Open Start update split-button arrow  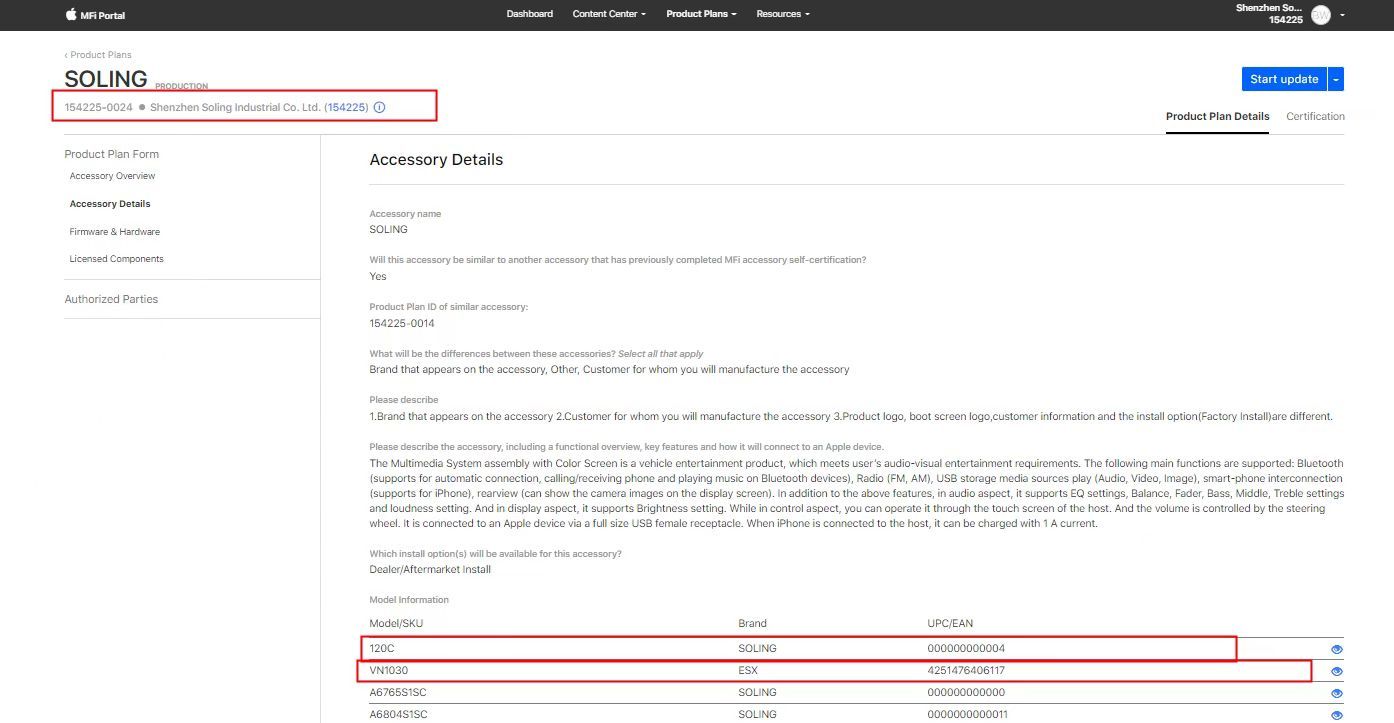[x=1336, y=79]
